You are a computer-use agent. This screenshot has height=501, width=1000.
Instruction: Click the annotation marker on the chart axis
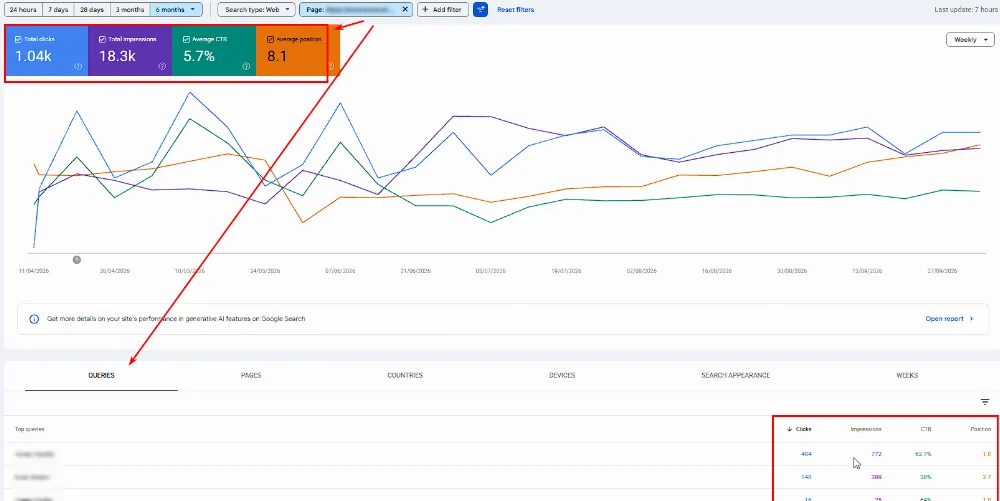point(77,259)
